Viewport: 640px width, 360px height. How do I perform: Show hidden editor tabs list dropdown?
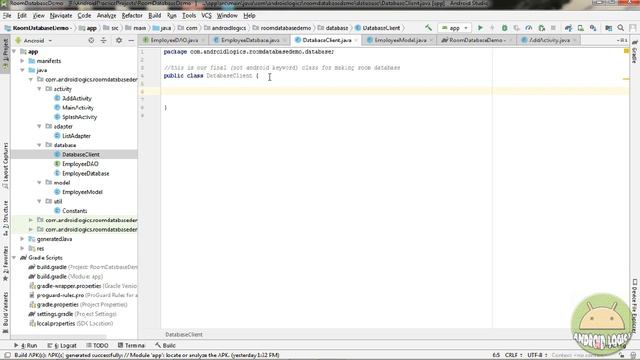click(622, 40)
